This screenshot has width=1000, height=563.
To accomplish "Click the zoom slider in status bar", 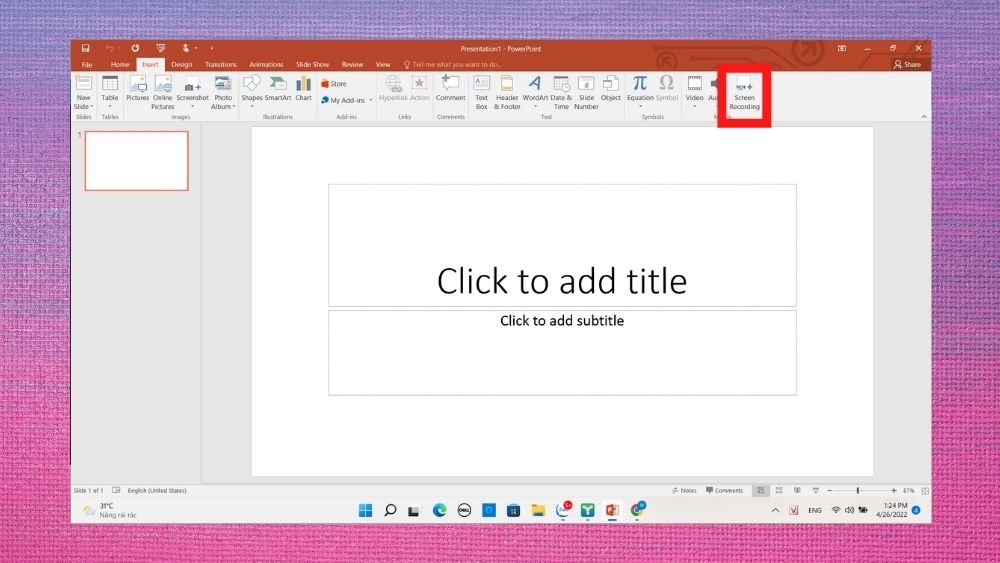I will click(x=857, y=490).
